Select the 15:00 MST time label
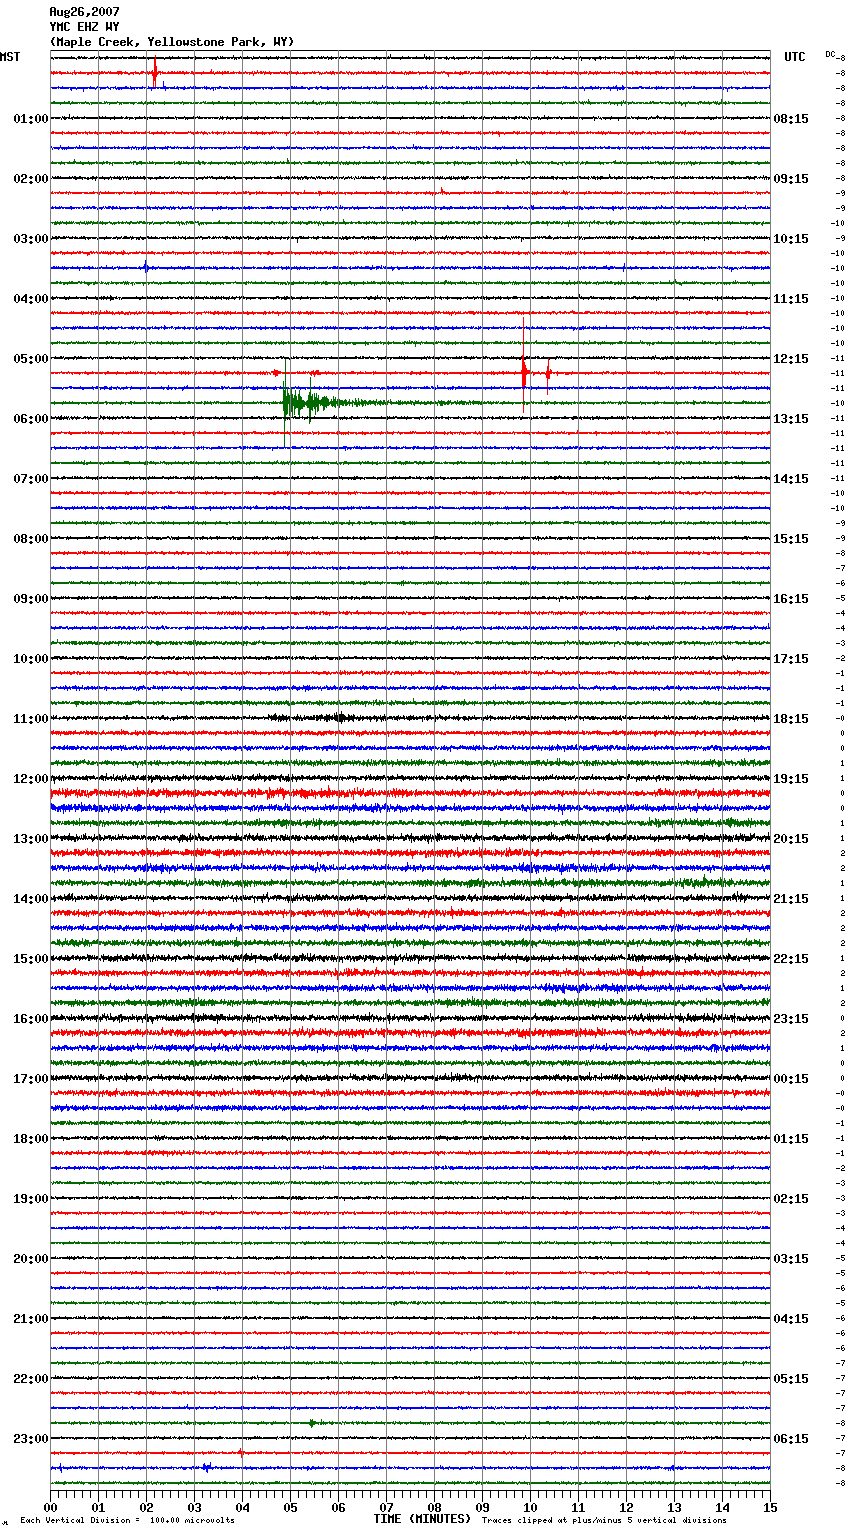The height and width of the screenshot is (1534, 850). coord(31,959)
